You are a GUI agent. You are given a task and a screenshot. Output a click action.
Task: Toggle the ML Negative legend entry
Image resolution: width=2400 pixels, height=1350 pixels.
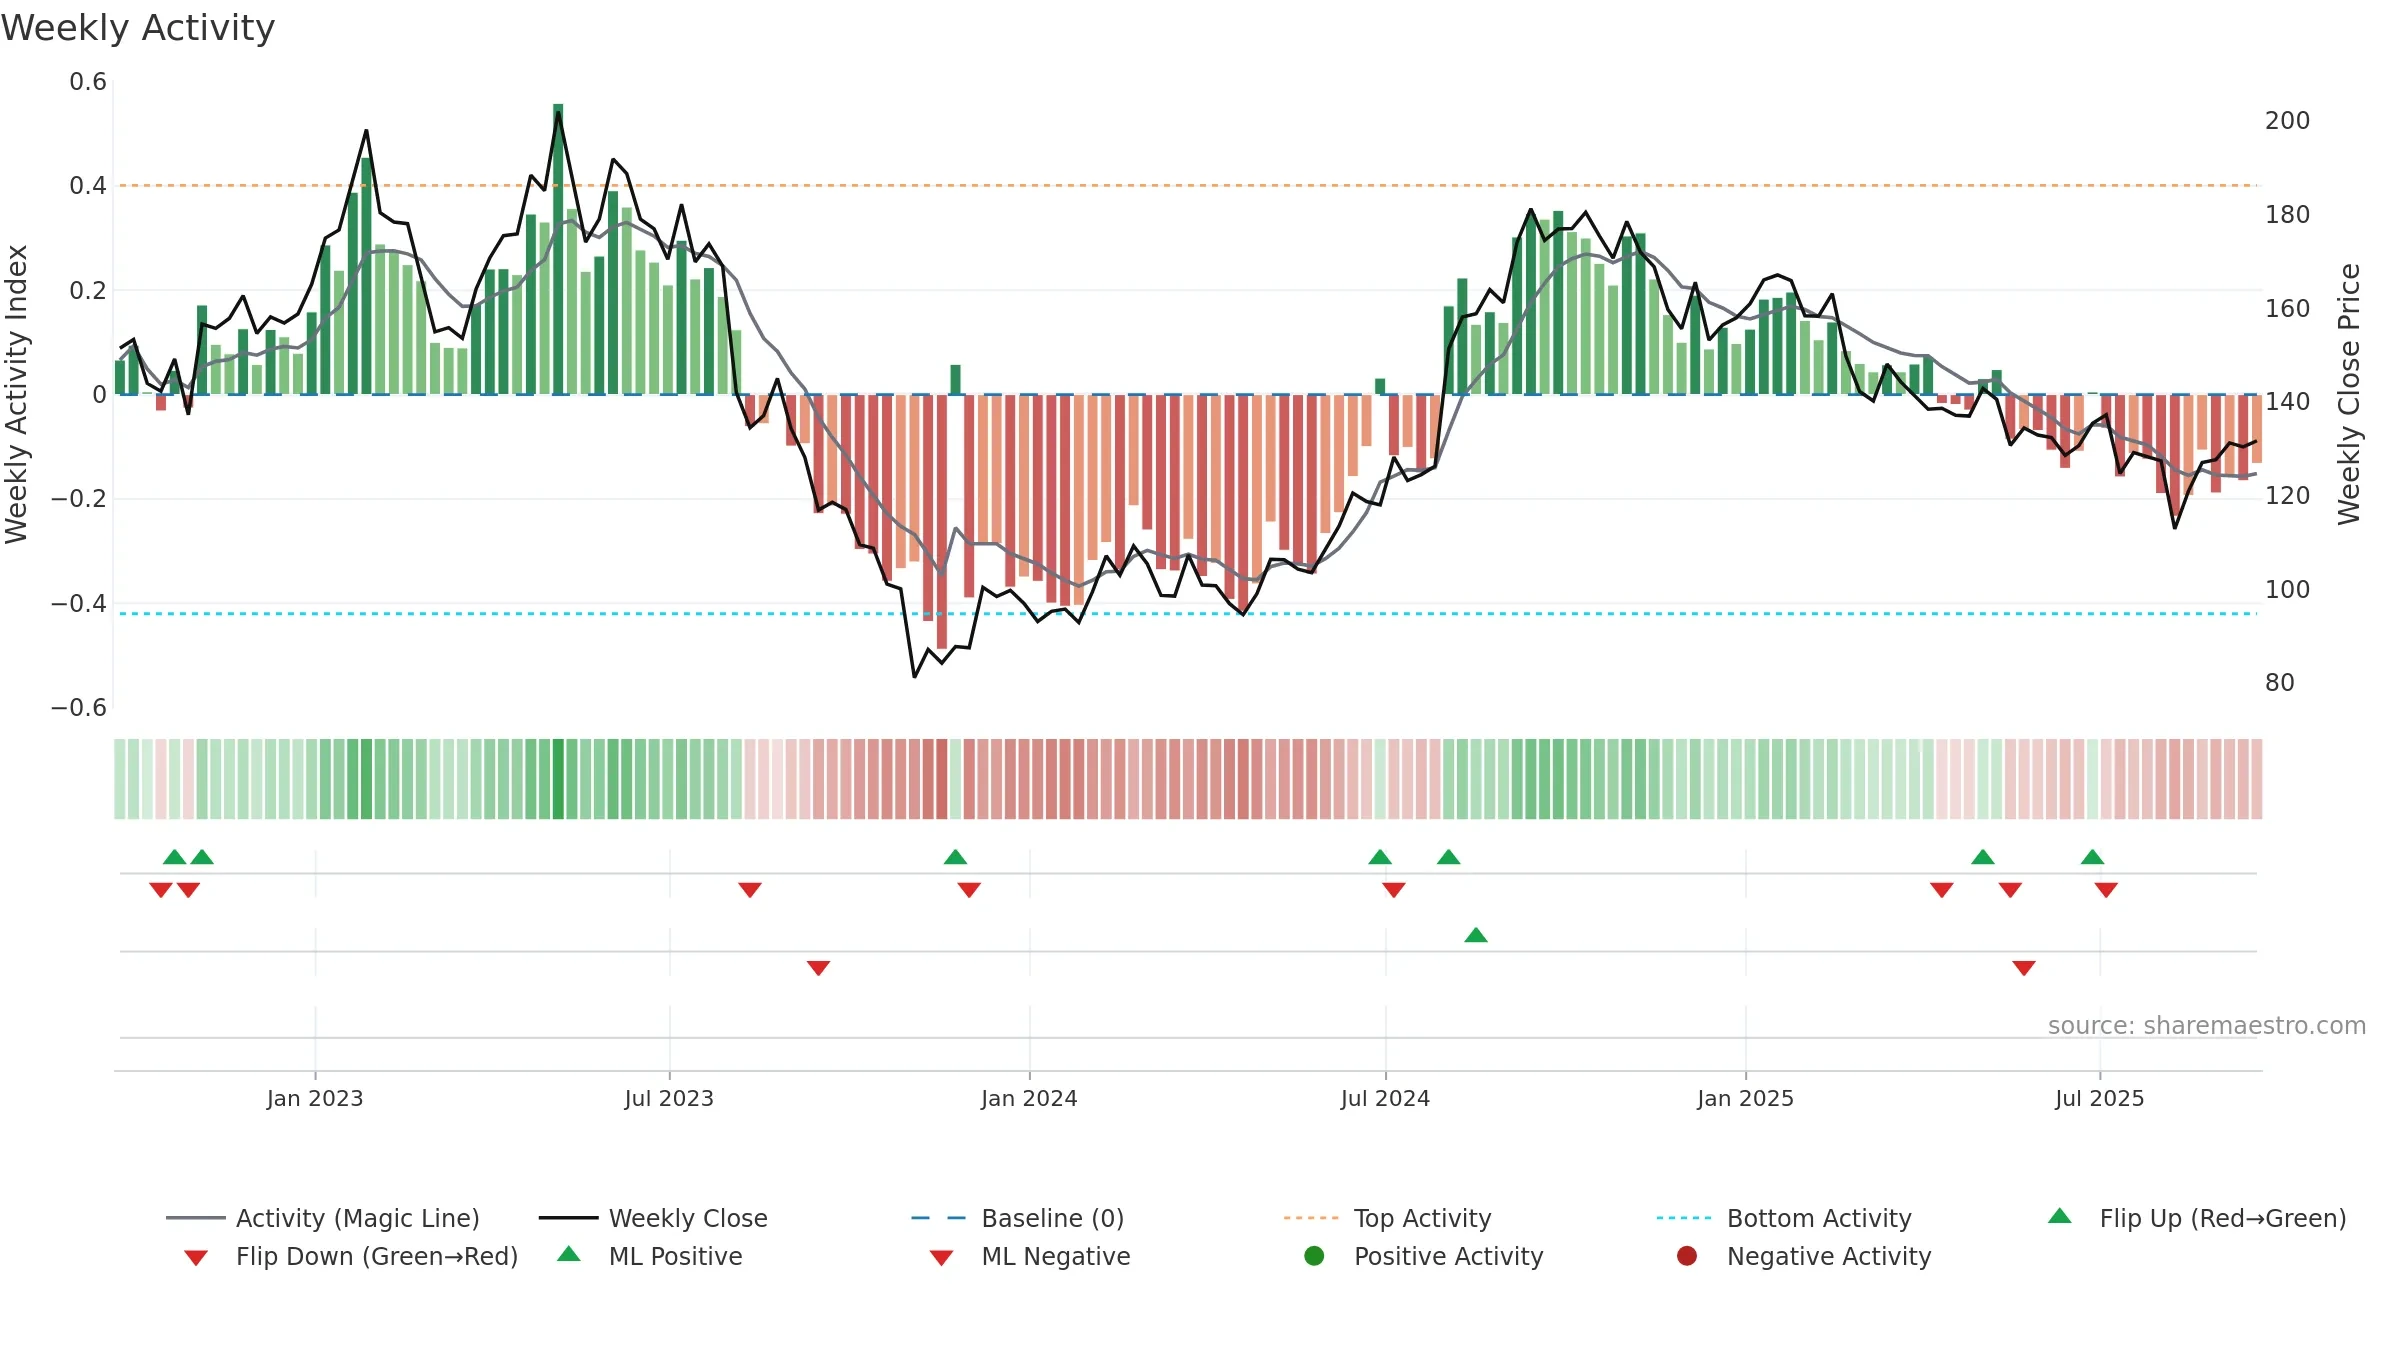tap(1030, 1256)
